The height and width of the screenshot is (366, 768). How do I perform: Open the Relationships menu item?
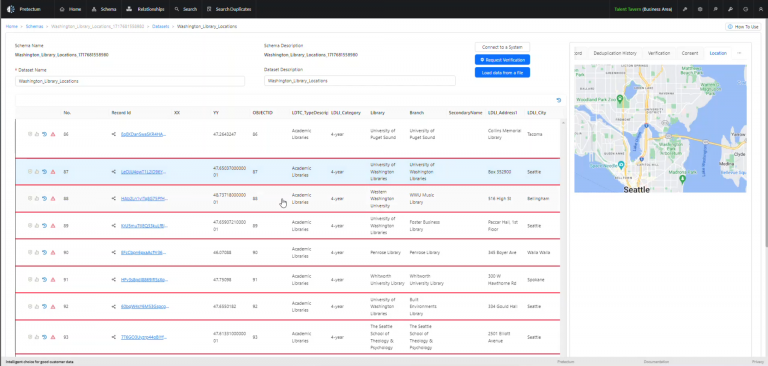coord(145,9)
